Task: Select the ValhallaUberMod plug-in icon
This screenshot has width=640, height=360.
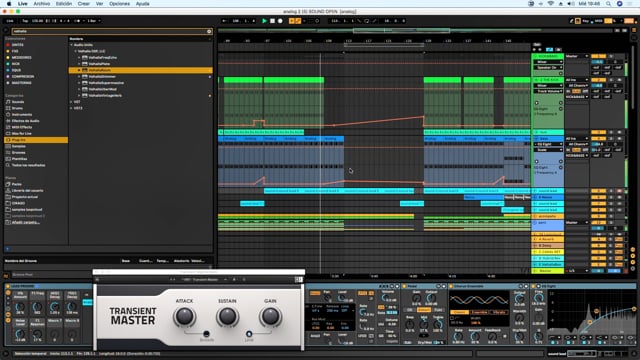Action: pos(85,89)
